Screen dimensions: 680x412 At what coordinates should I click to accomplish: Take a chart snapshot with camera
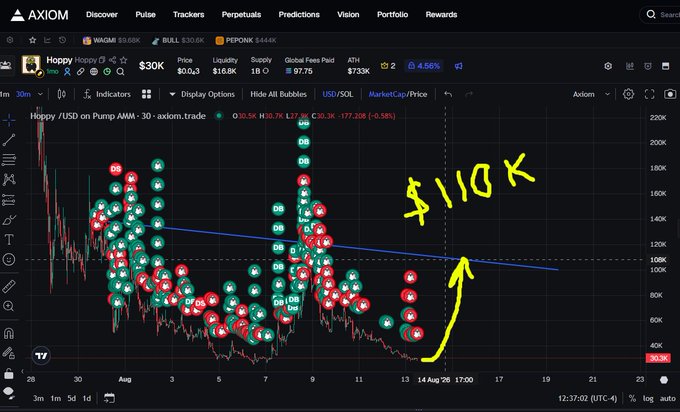point(670,94)
